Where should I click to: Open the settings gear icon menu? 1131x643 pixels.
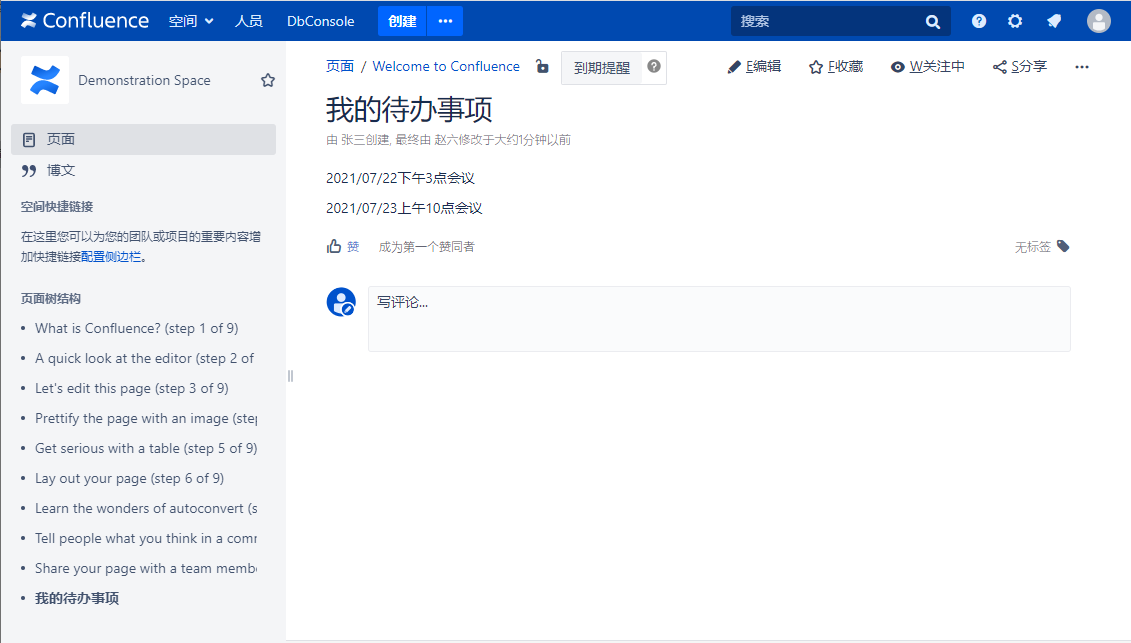coord(1015,21)
